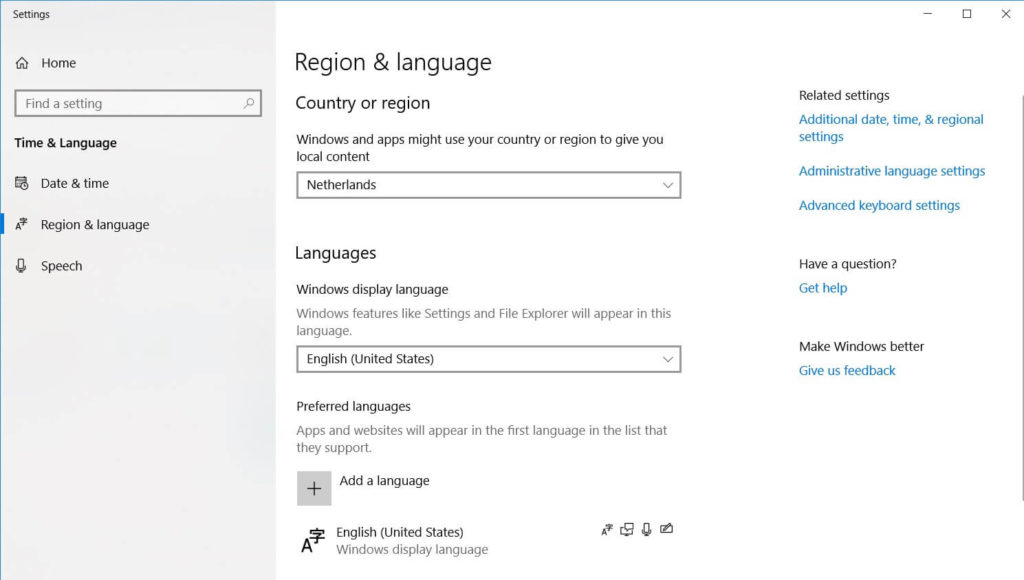Click the Home icon in sidebar
The image size is (1024, 580).
pyautogui.click(x=22, y=63)
